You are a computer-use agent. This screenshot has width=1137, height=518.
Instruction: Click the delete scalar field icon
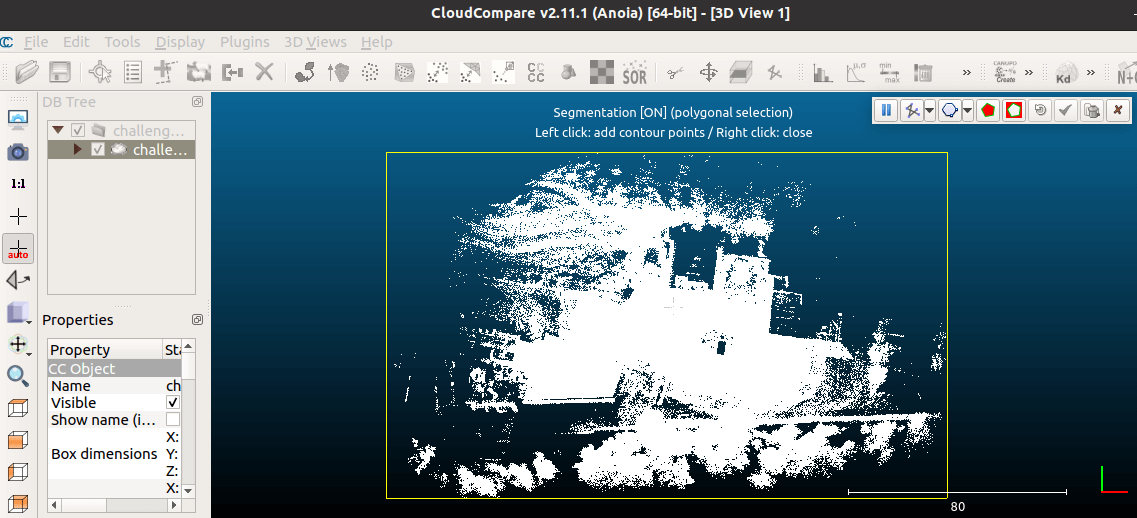[923, 72]
